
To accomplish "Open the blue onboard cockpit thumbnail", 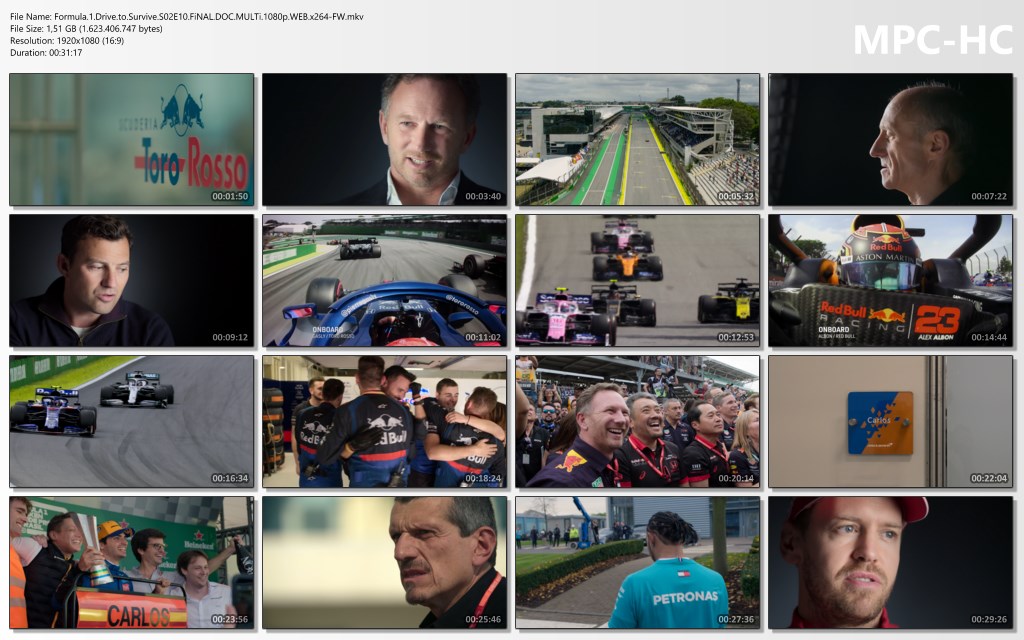I will coord(384,280).
